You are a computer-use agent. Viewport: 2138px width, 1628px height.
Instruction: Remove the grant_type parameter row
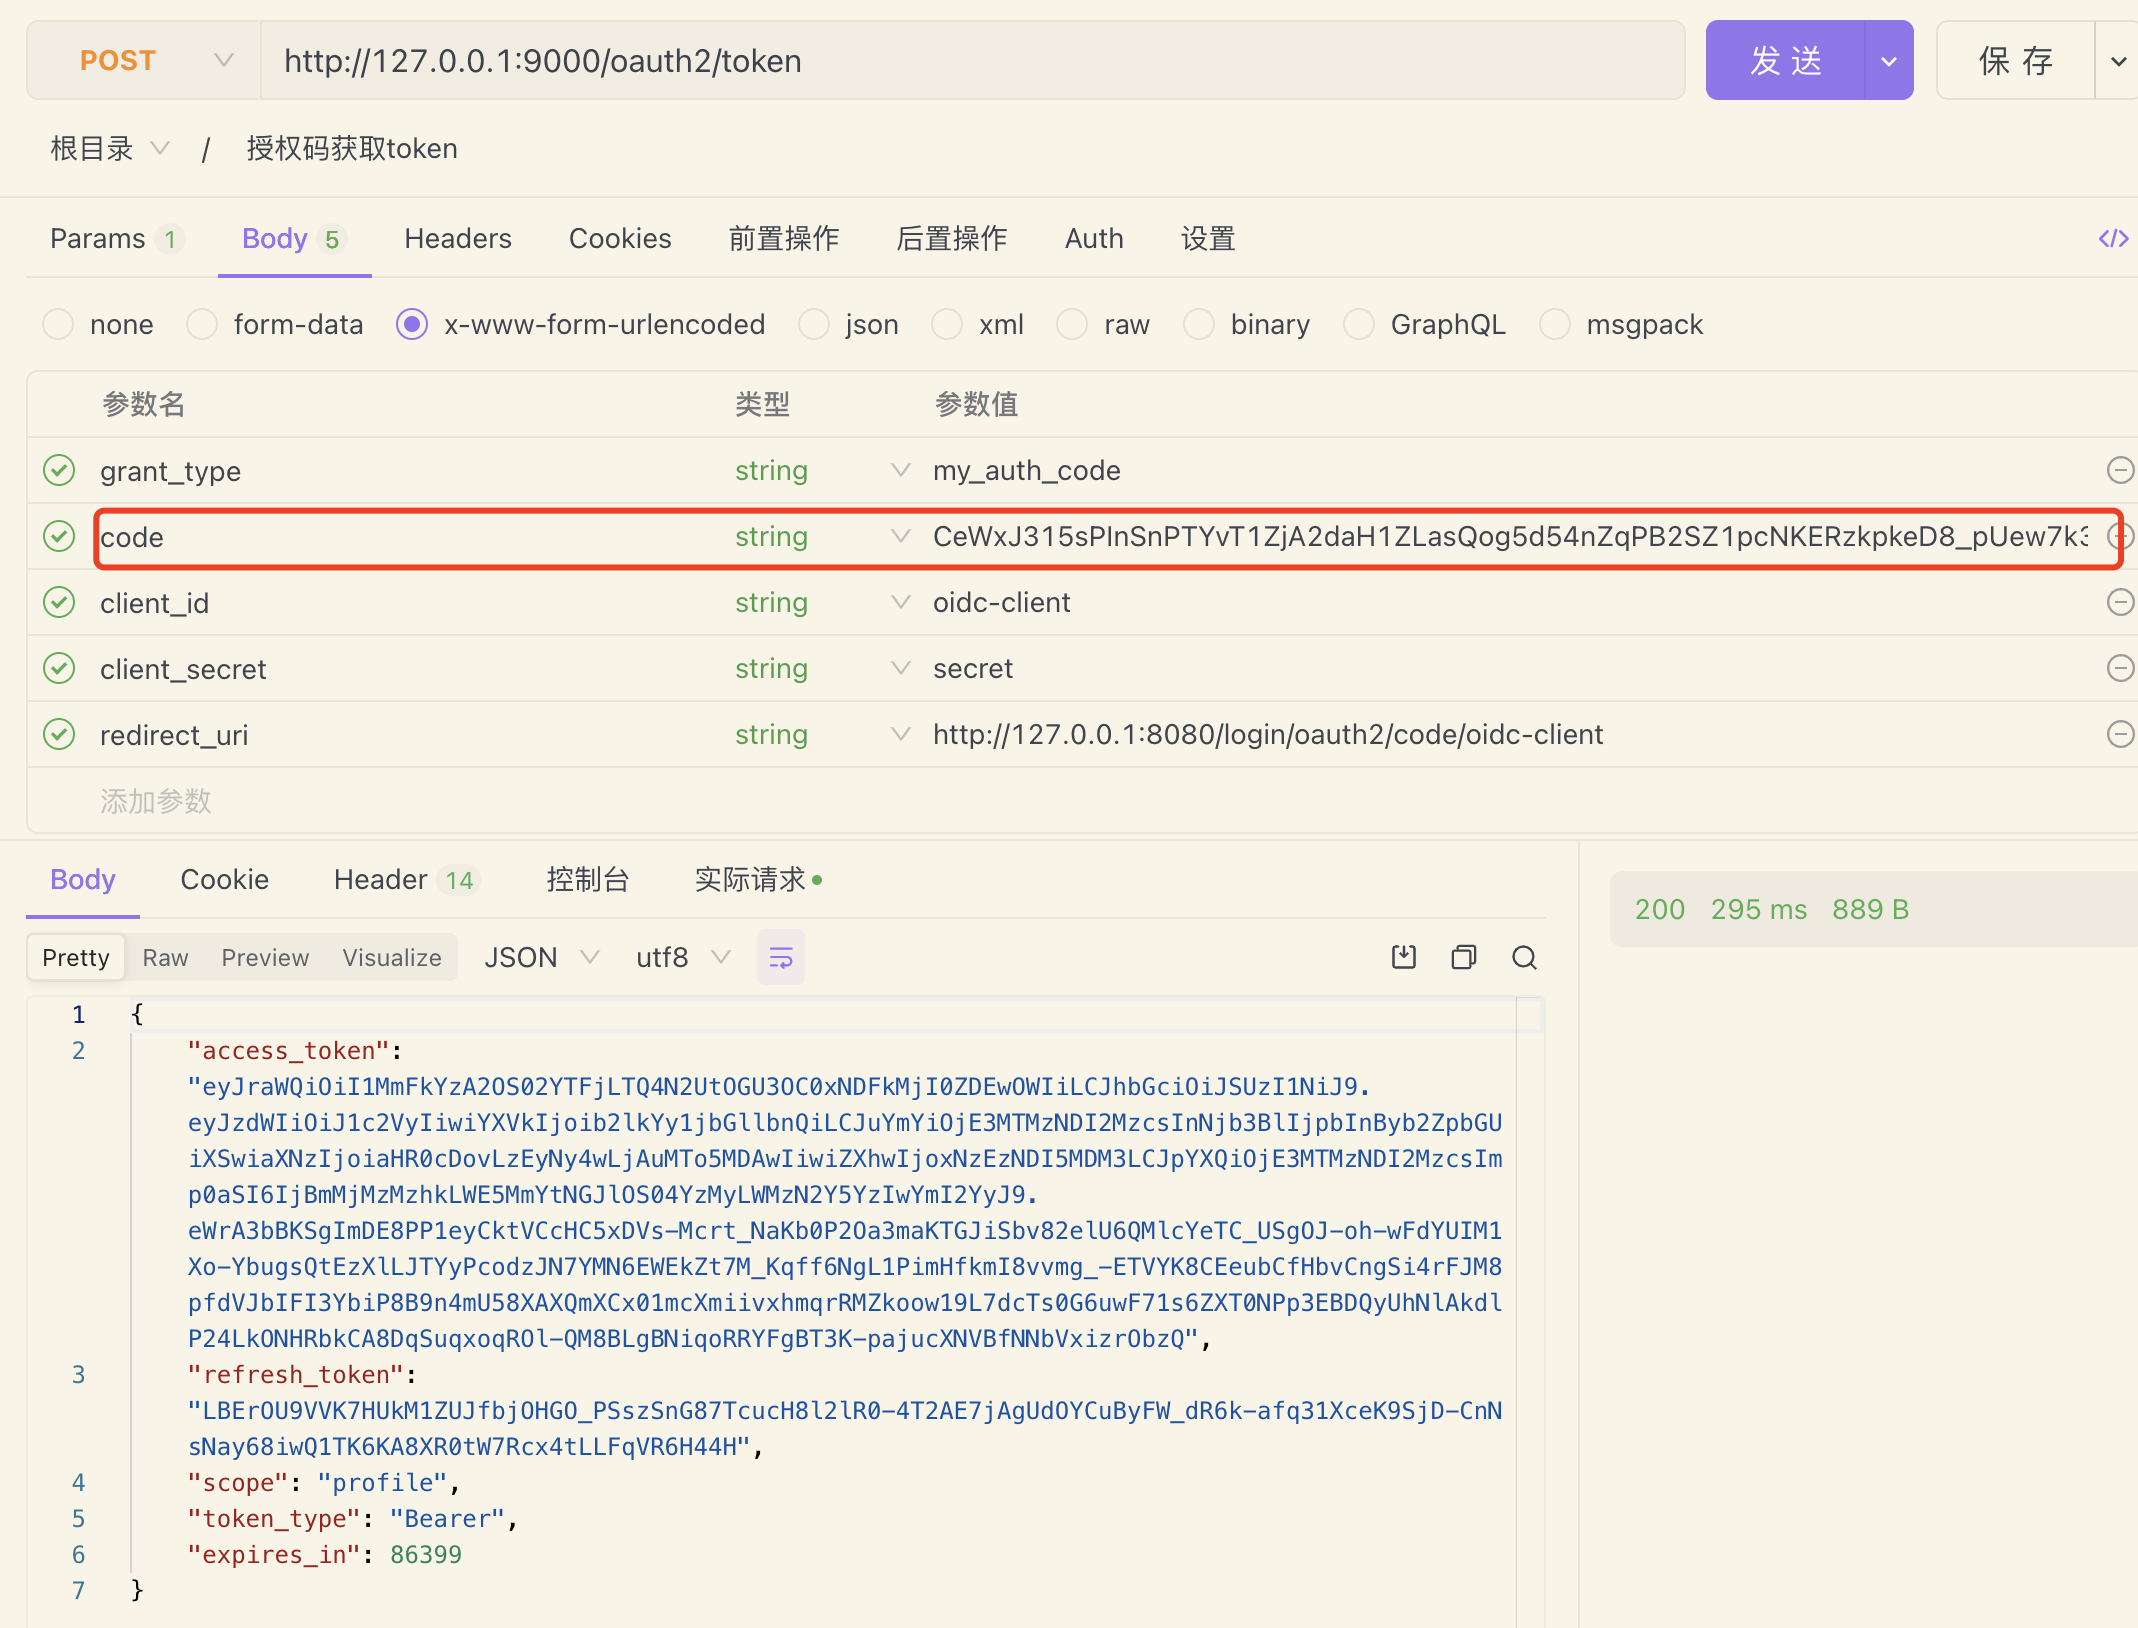tap(2120, 470)
